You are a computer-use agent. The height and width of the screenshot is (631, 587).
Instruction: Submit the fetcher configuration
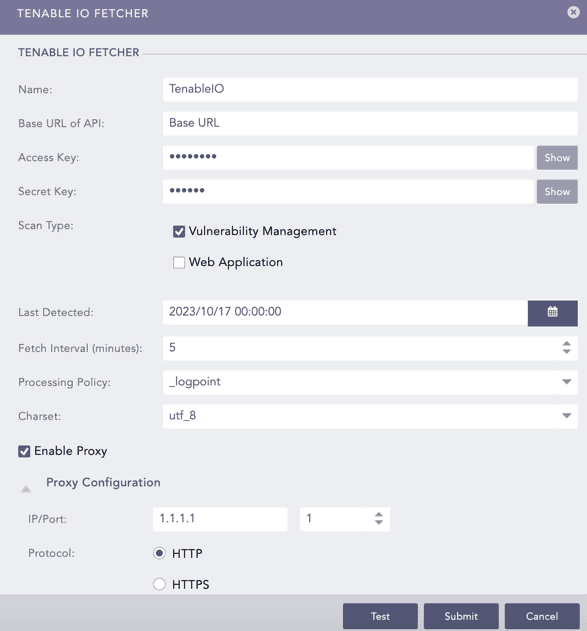click(x=461, y=616)
